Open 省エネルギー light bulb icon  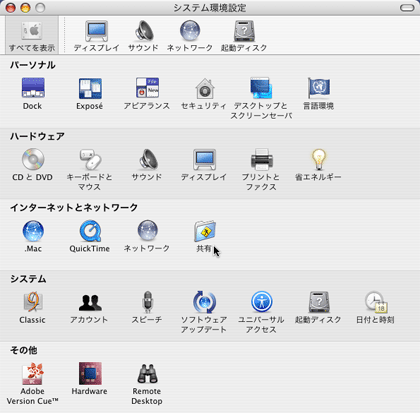coord(319,159)
